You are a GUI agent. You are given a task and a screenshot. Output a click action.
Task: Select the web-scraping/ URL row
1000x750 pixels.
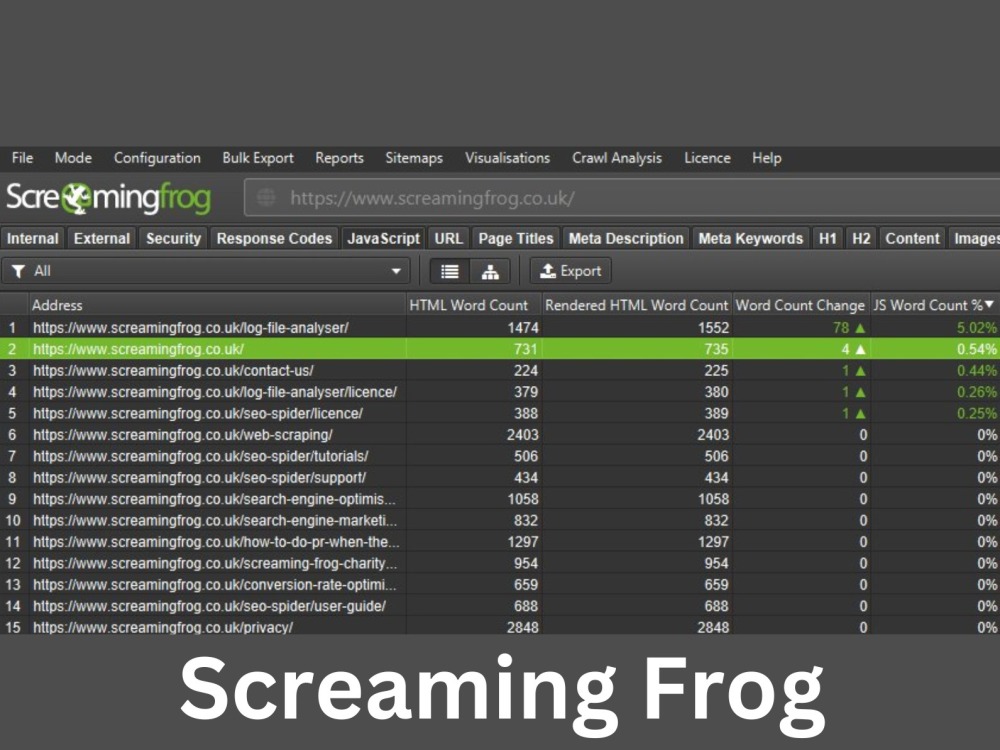(x=500, y=435)
